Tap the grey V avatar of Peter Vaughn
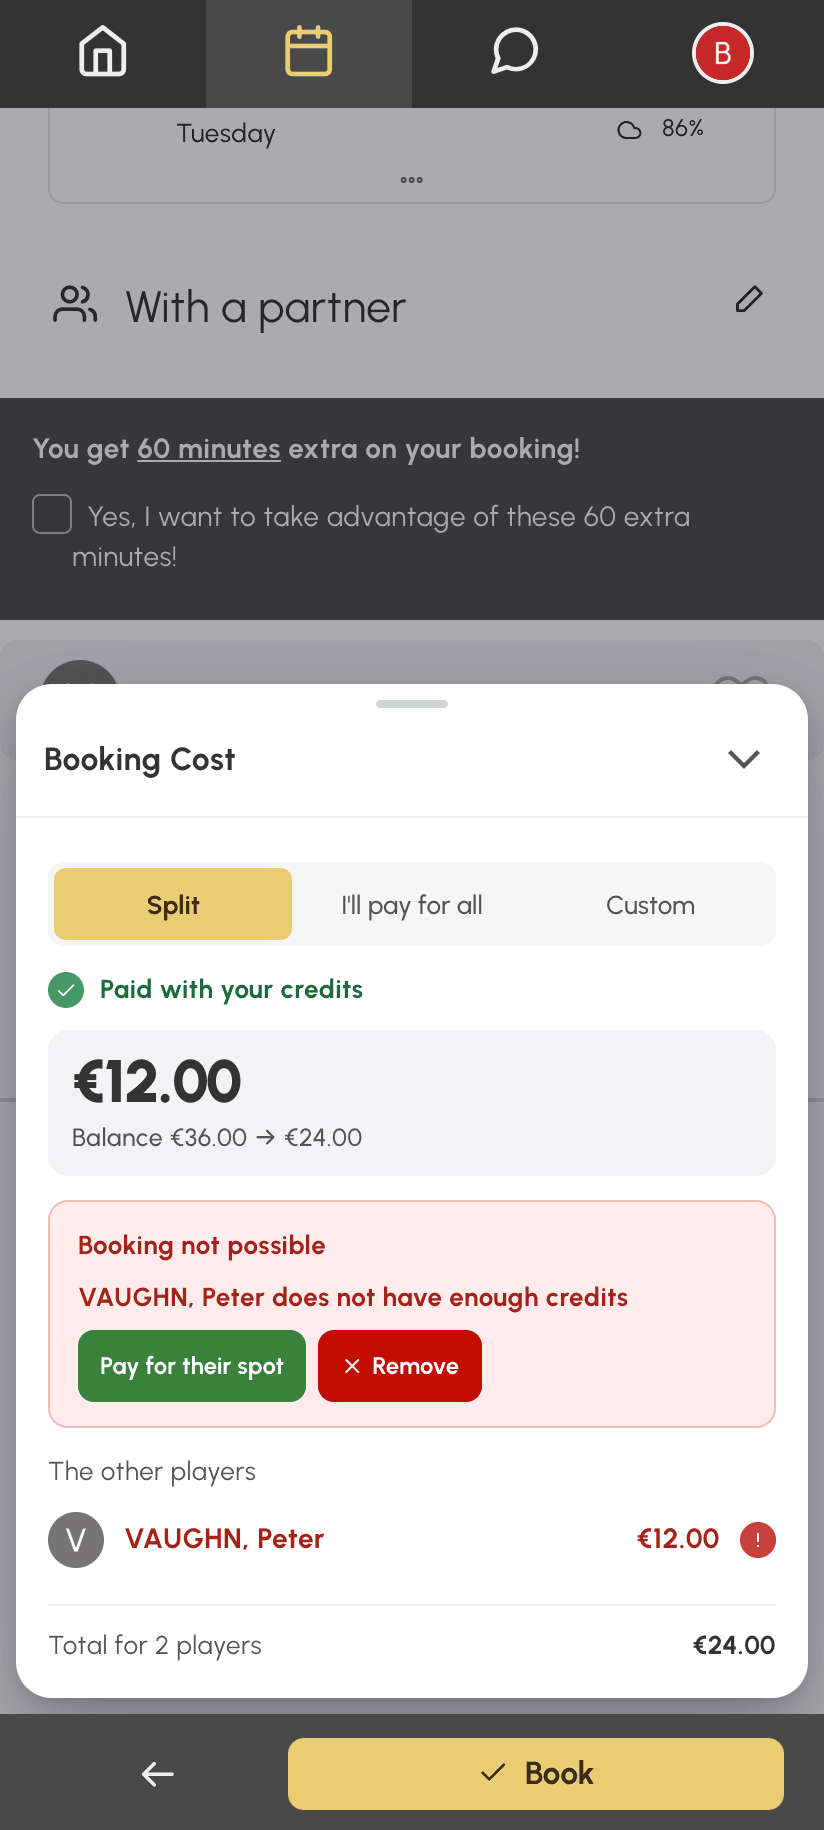The image size is (824, 1830). pos(76,1539)
